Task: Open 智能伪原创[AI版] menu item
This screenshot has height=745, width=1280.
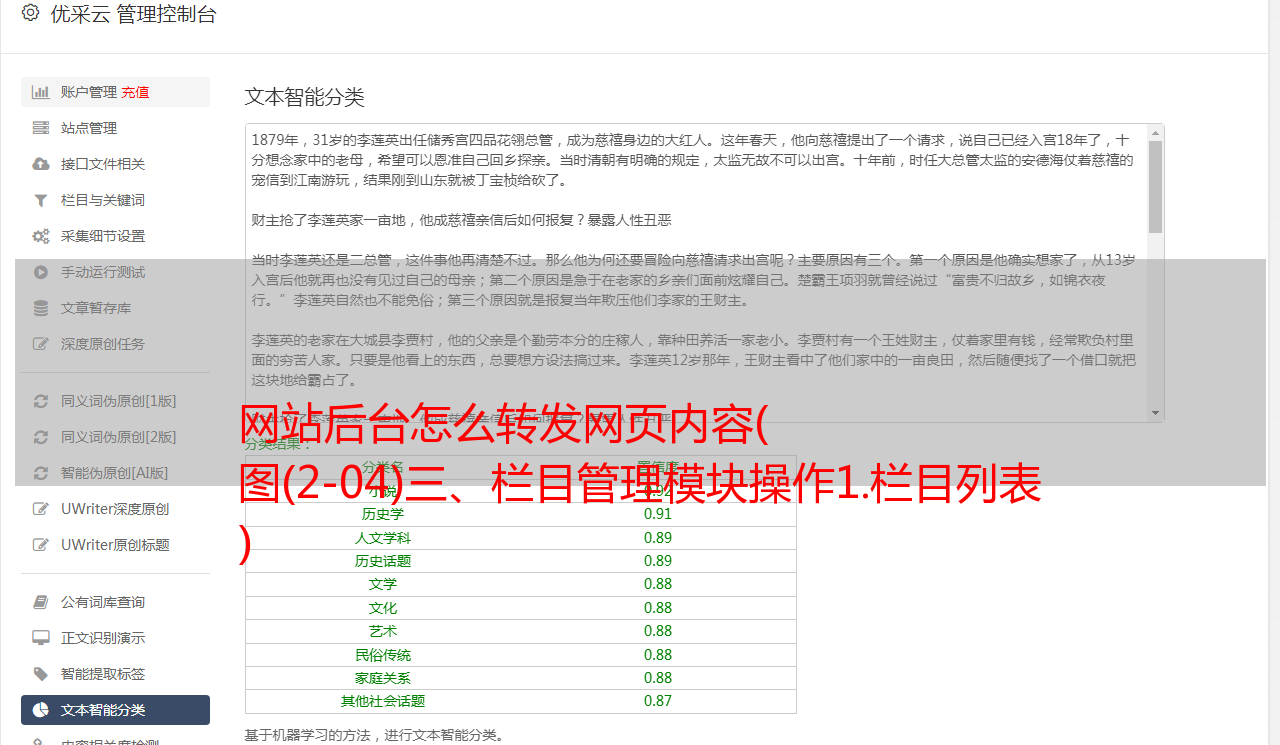Action: 115,473
